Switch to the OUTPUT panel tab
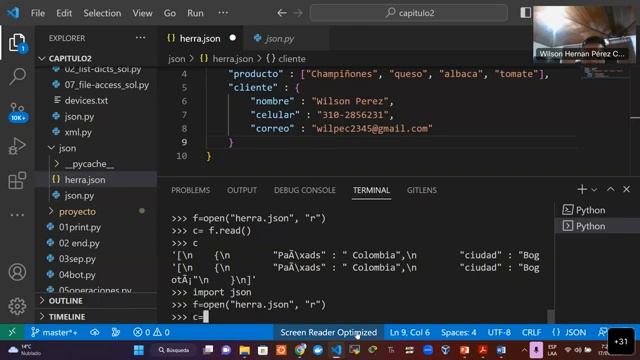This screenshot has height=360, width=640. [x=242, y=190]
